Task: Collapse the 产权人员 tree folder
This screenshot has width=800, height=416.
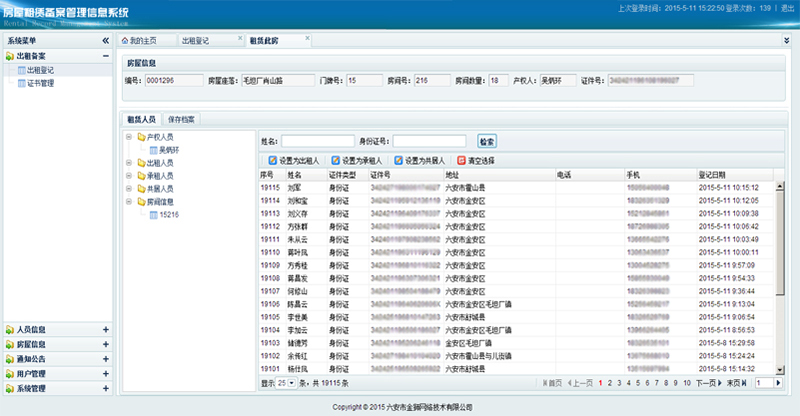Action: [x=128, y=136]
